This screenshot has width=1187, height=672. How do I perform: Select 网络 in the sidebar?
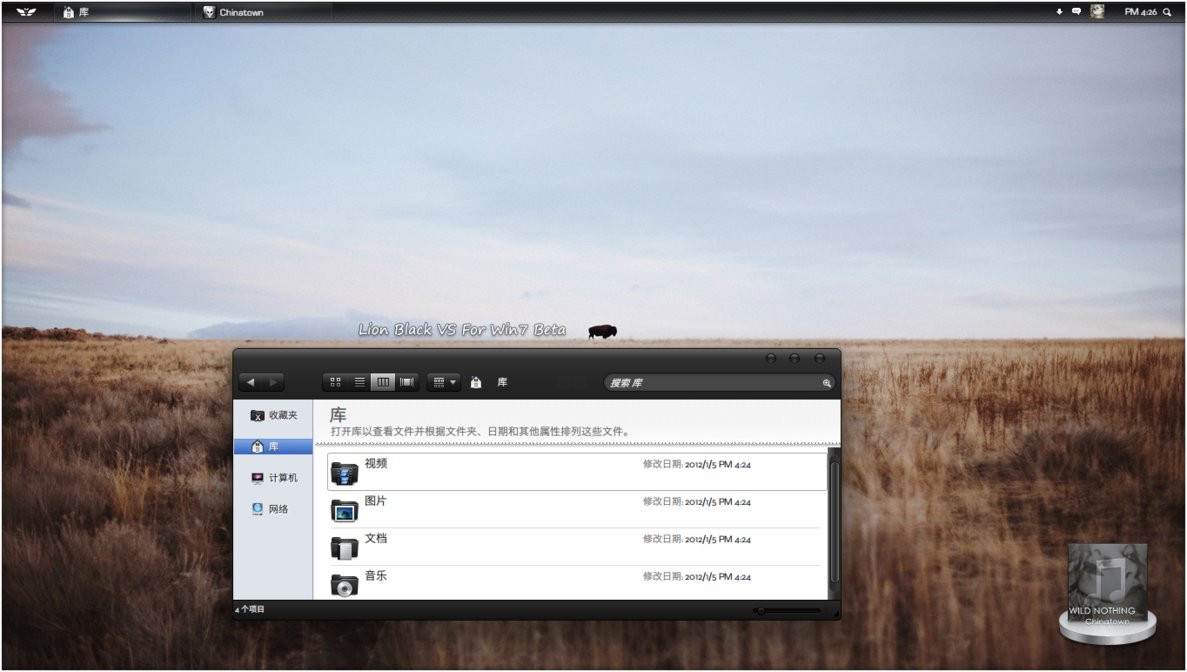click(x=269, y=509)
